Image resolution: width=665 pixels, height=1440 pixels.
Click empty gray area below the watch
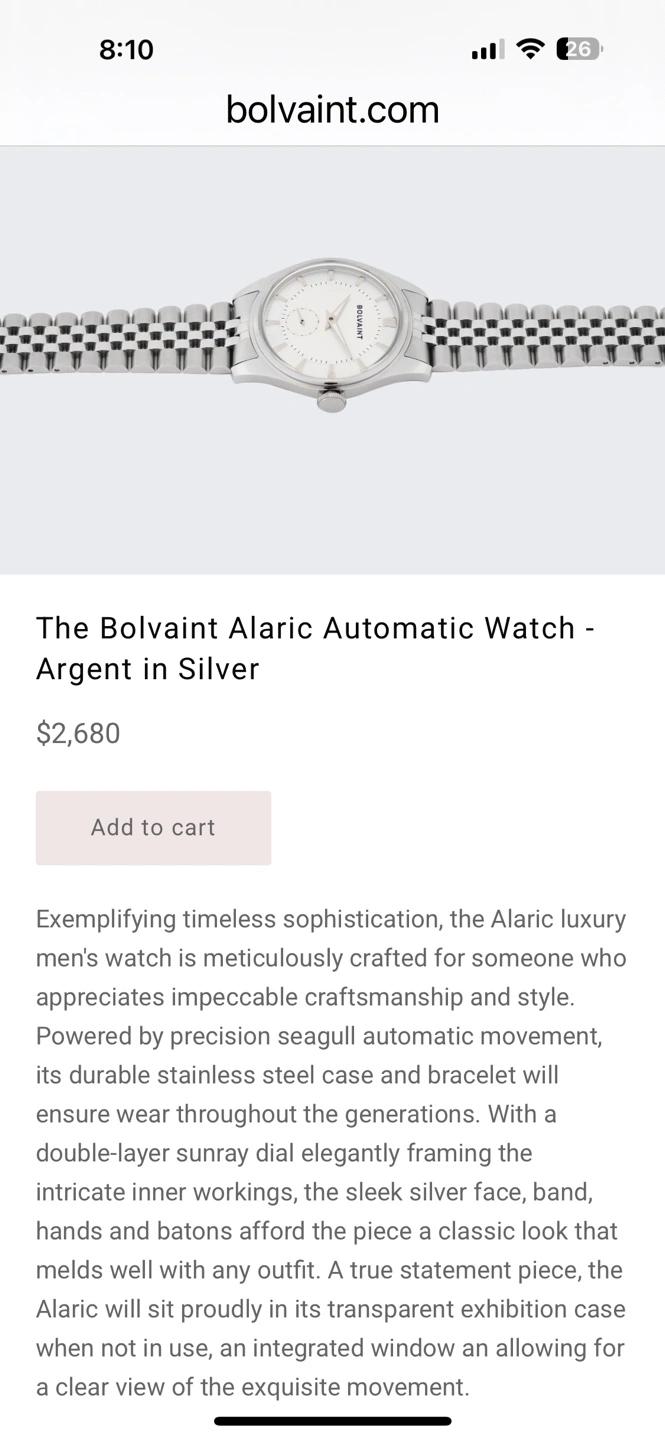332,500
